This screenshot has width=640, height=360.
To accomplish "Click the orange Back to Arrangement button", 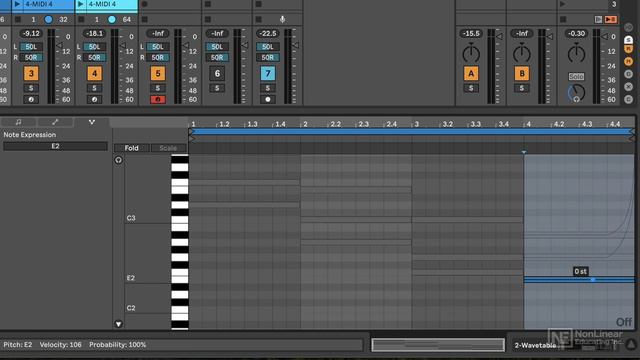I will [x=611, y=19].
